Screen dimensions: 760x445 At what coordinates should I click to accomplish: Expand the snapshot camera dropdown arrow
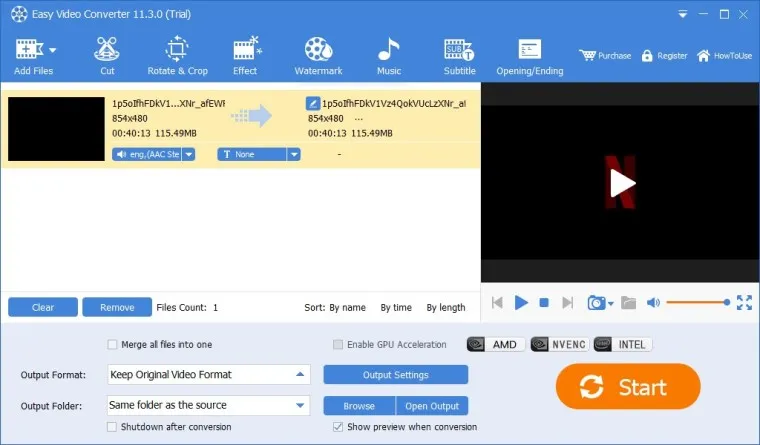click(x=611, y=304)
